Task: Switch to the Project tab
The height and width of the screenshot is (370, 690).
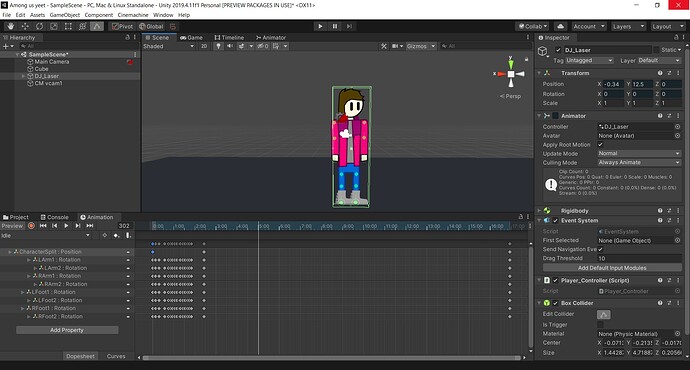Action: pos(16,217)
